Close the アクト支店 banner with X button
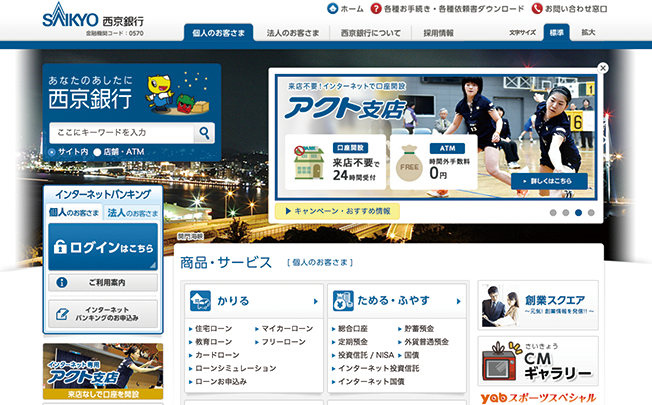 coord(603,68)
